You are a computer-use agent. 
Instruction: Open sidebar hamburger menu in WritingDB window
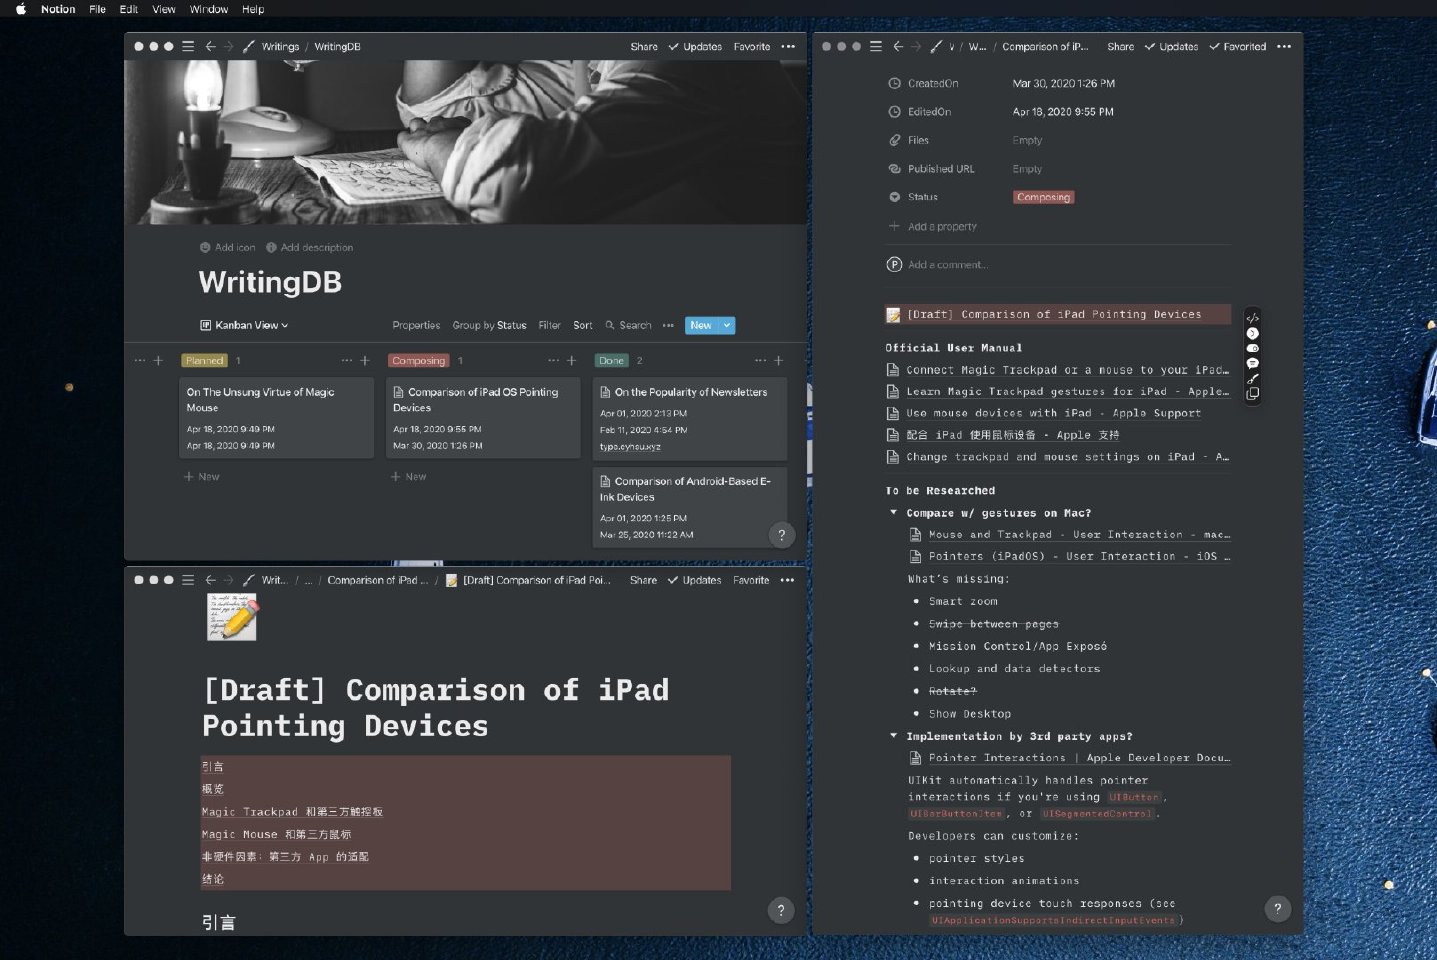(x=188, y=46)
